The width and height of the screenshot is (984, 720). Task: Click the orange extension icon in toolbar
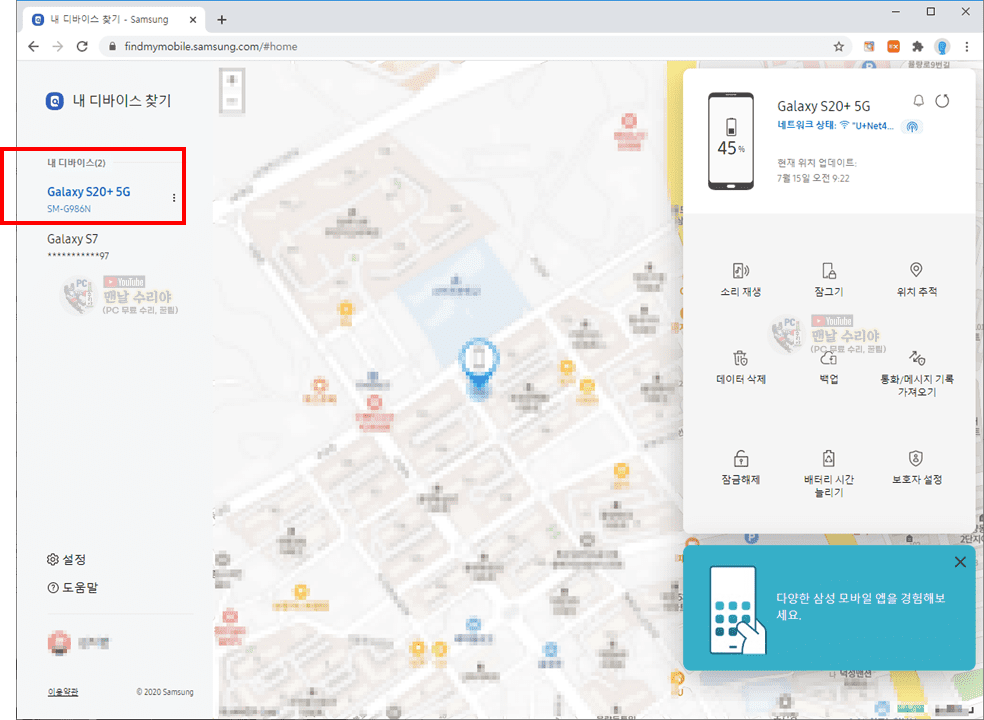(893, 46)
